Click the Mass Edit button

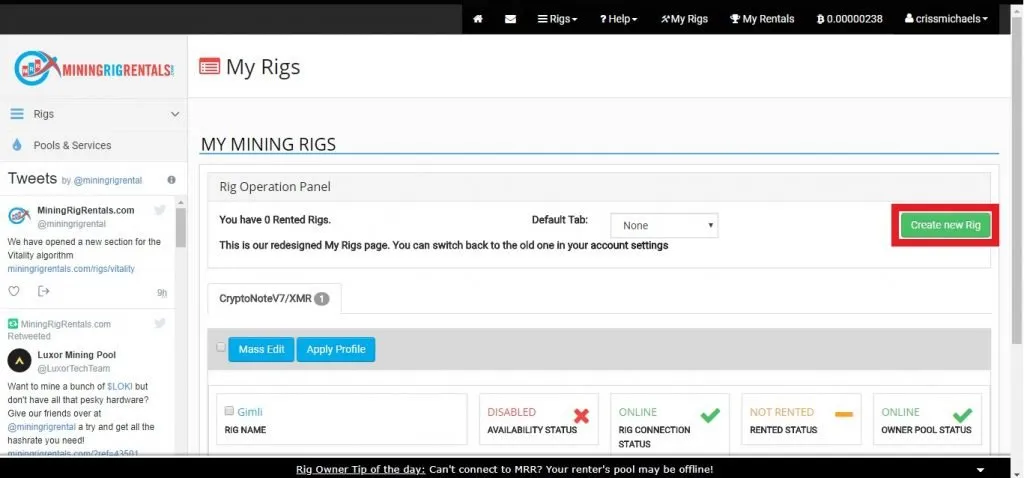[x=261, y=349]
